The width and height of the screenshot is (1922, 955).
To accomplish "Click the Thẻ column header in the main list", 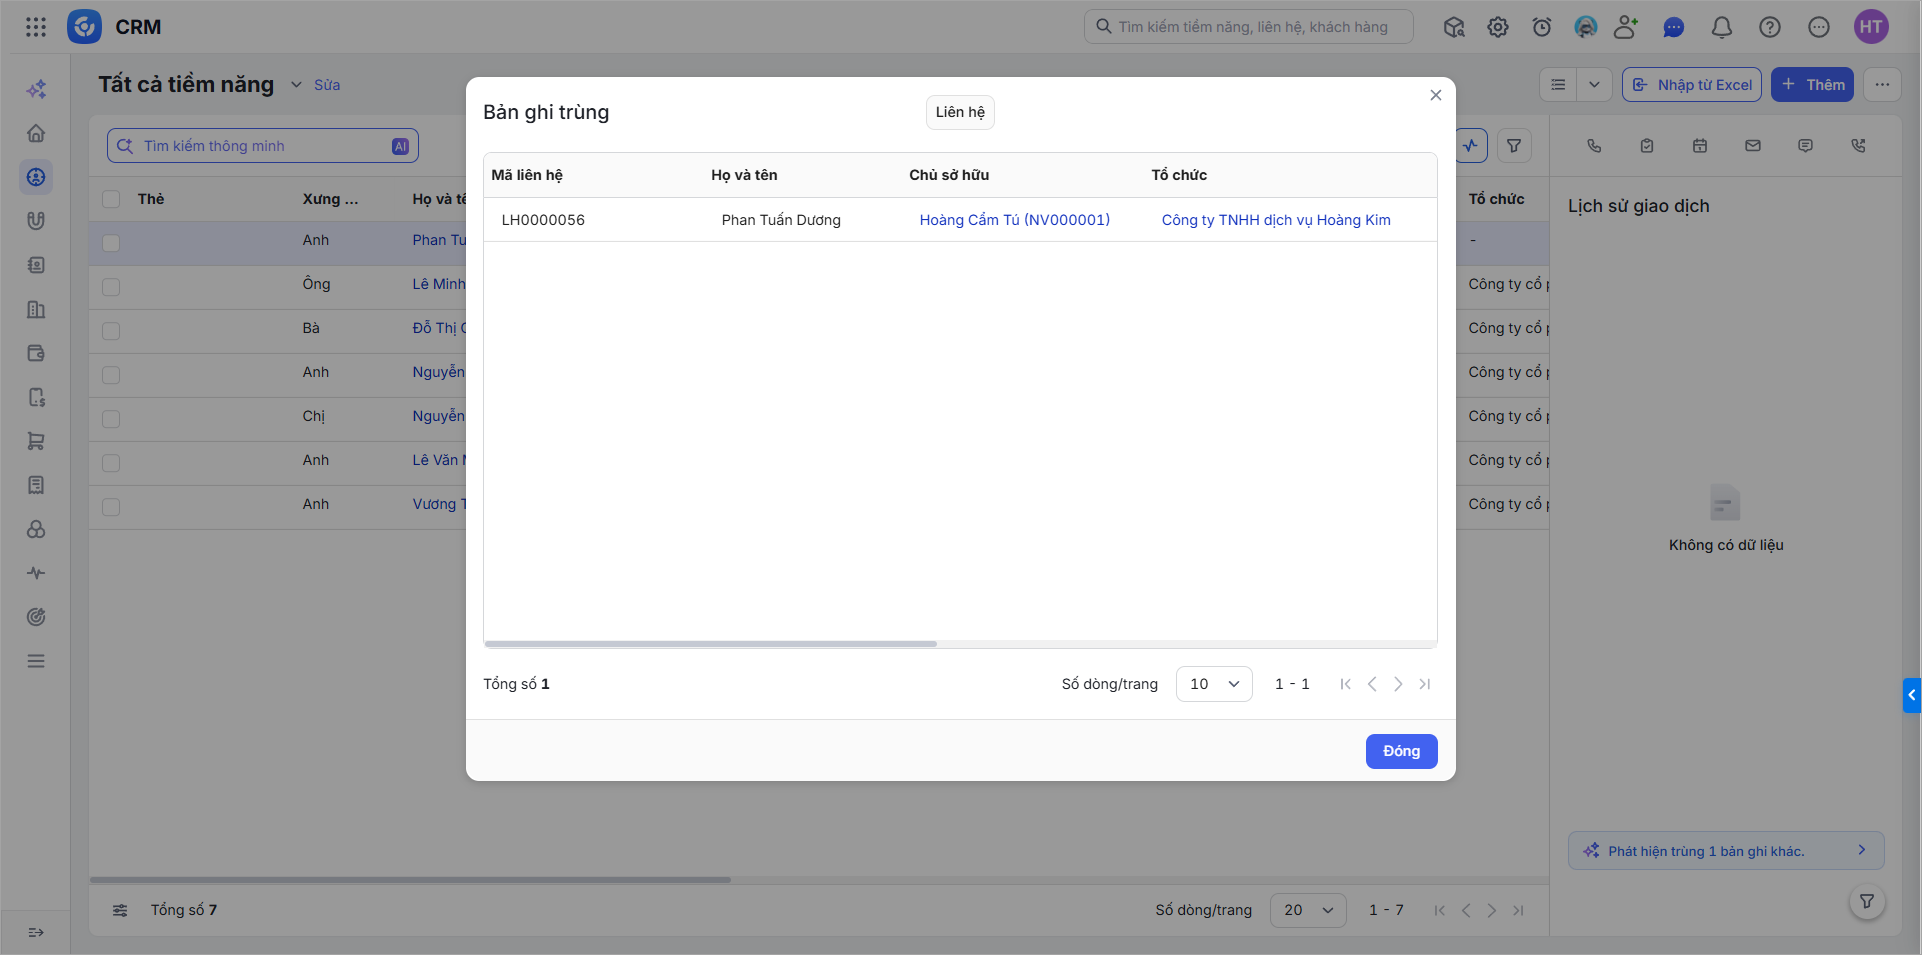I will point(151,199).
